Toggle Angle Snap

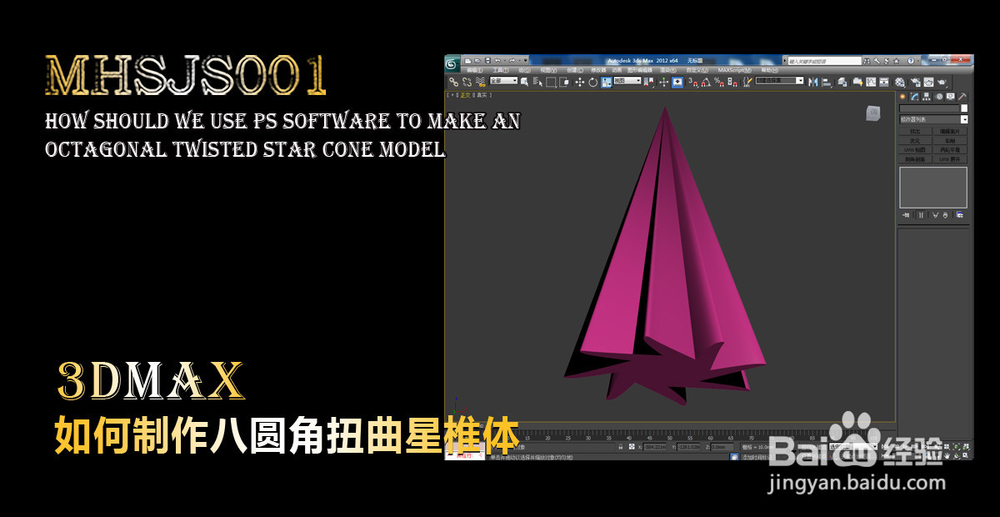(705, 82)
